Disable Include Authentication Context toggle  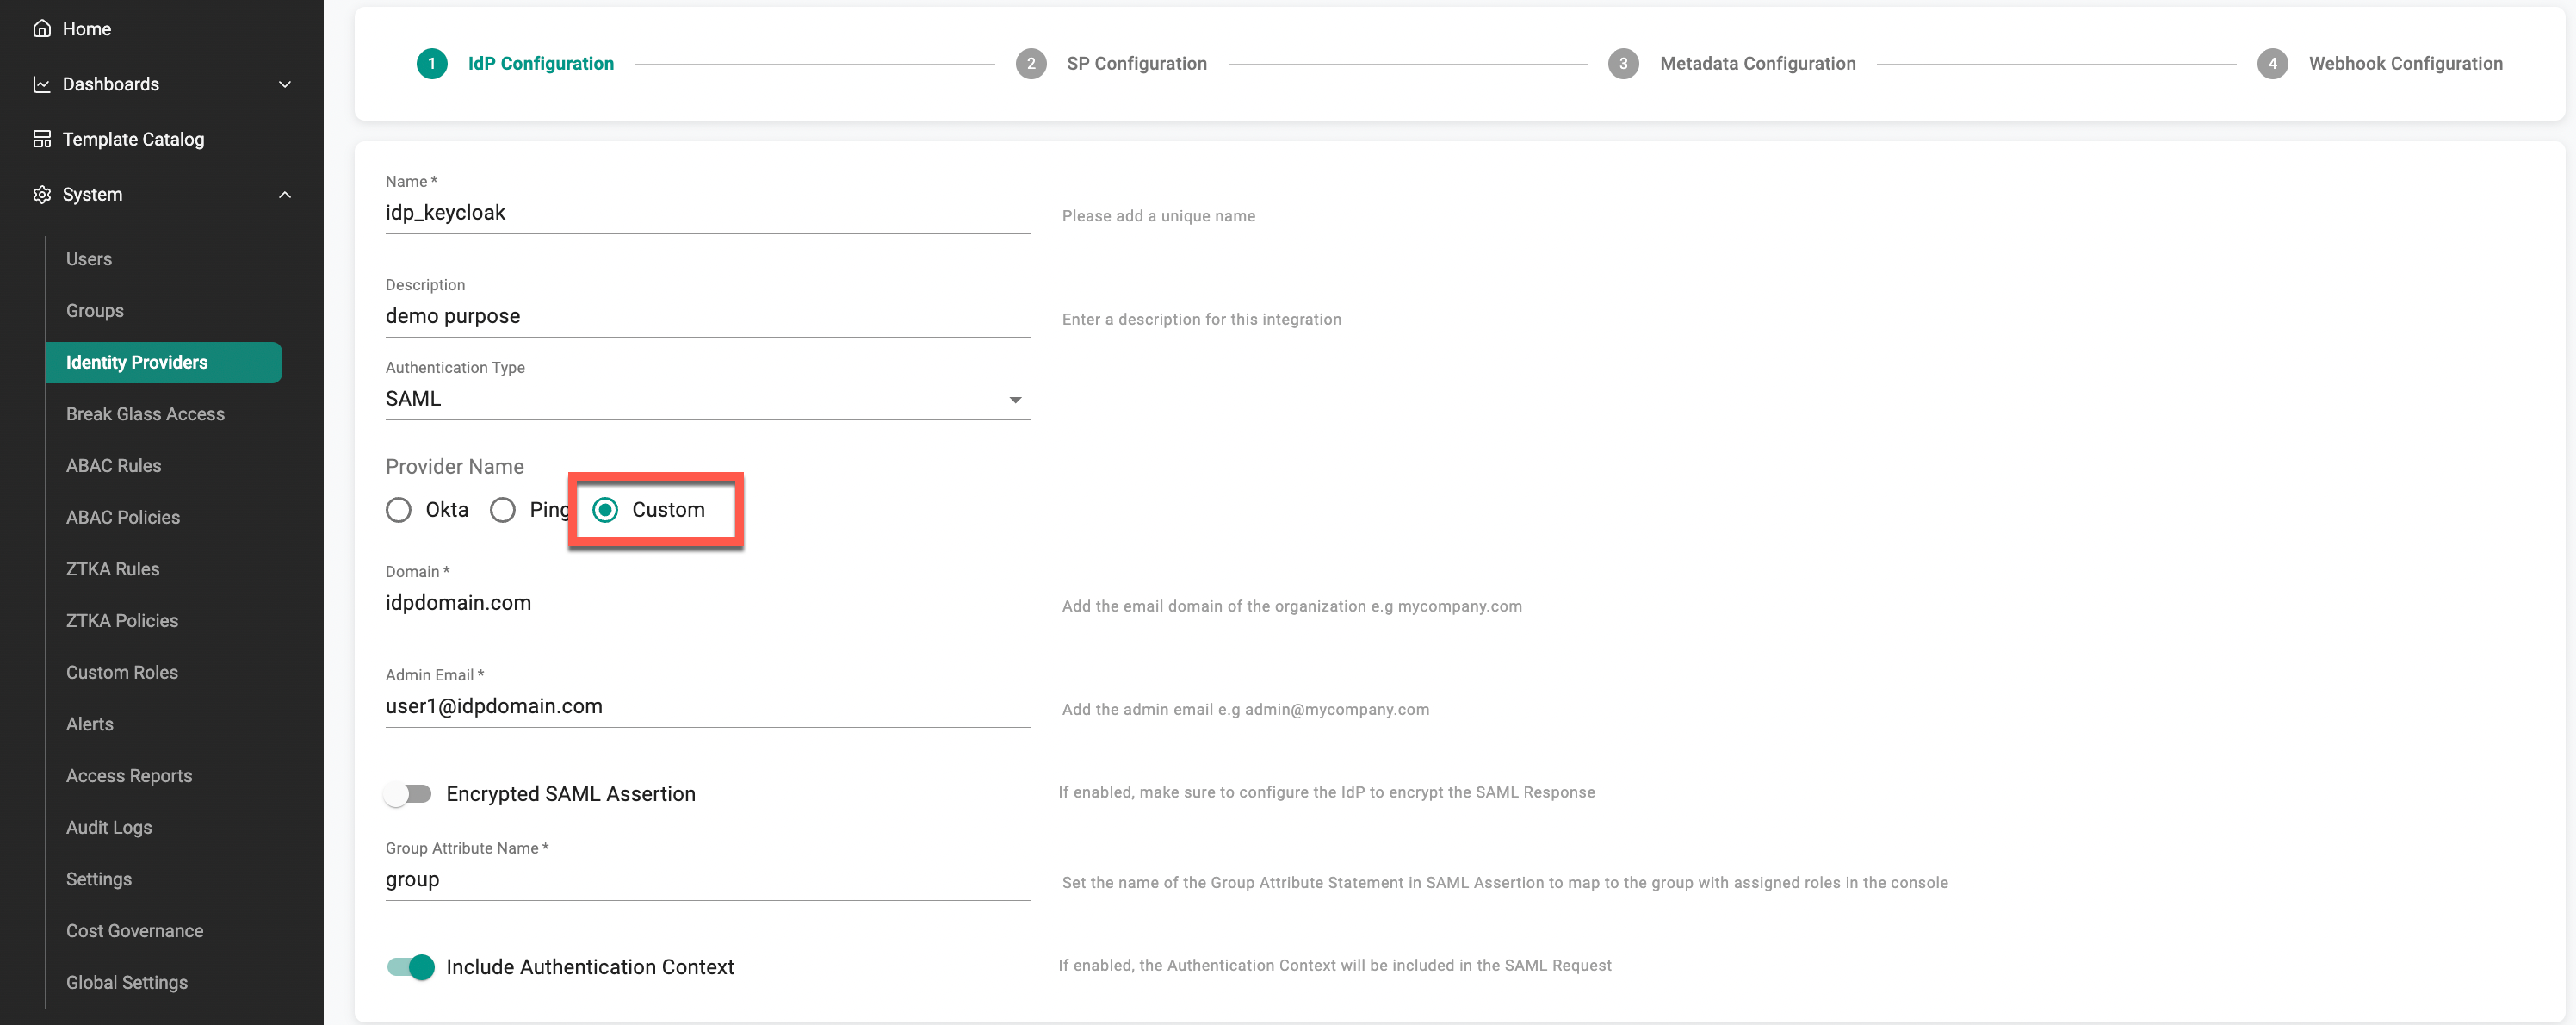click(411, 967)
